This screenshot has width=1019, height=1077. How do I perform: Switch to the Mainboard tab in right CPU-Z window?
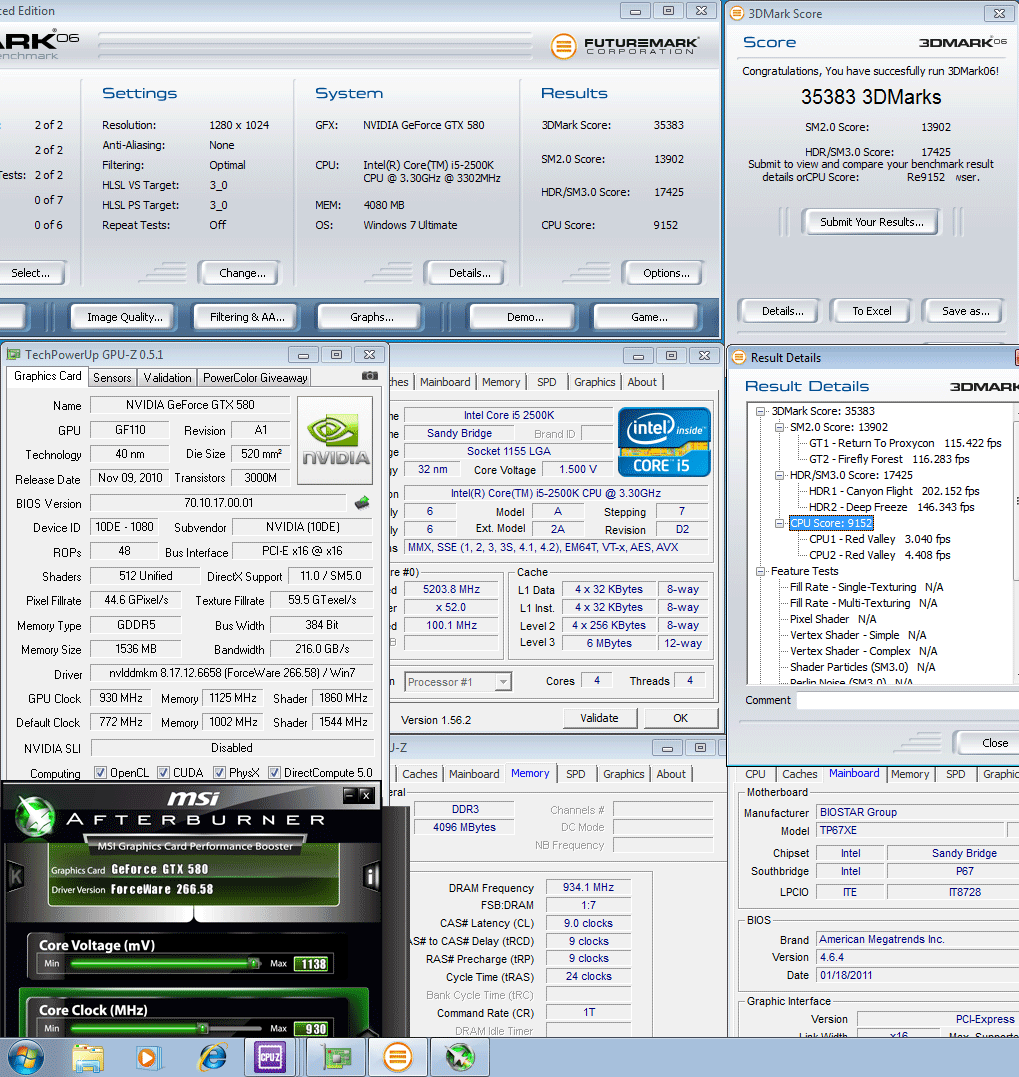coord(854,773)
